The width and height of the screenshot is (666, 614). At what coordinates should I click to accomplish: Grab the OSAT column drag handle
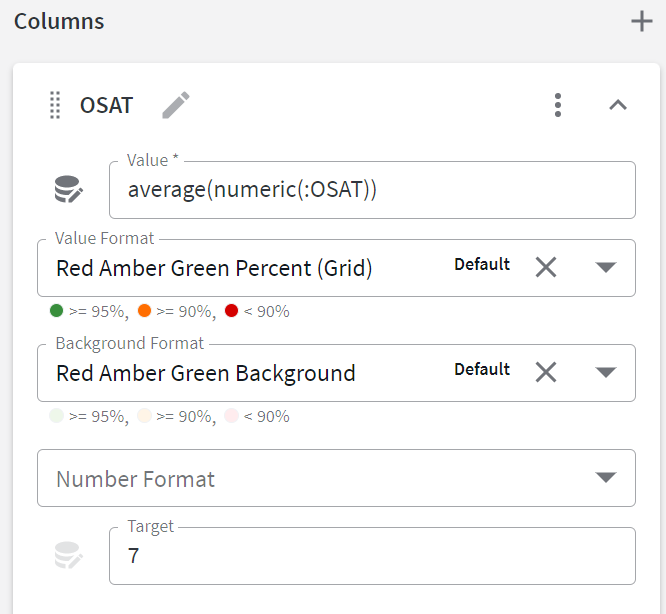[55, 105]
